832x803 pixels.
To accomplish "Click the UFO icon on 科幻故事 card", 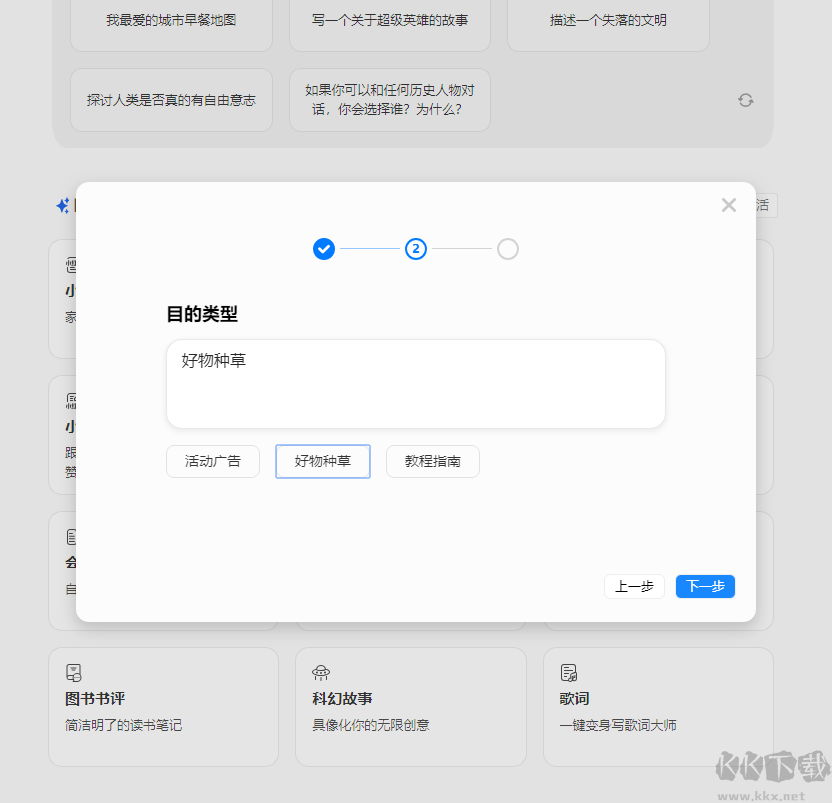I will pyautogui.click(x=320, y=672).
